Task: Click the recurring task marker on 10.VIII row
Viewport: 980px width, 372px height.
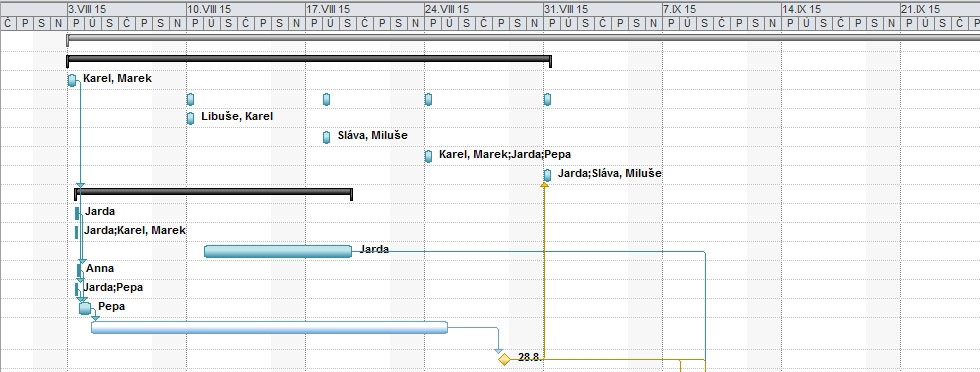Action: coord(191,99)
